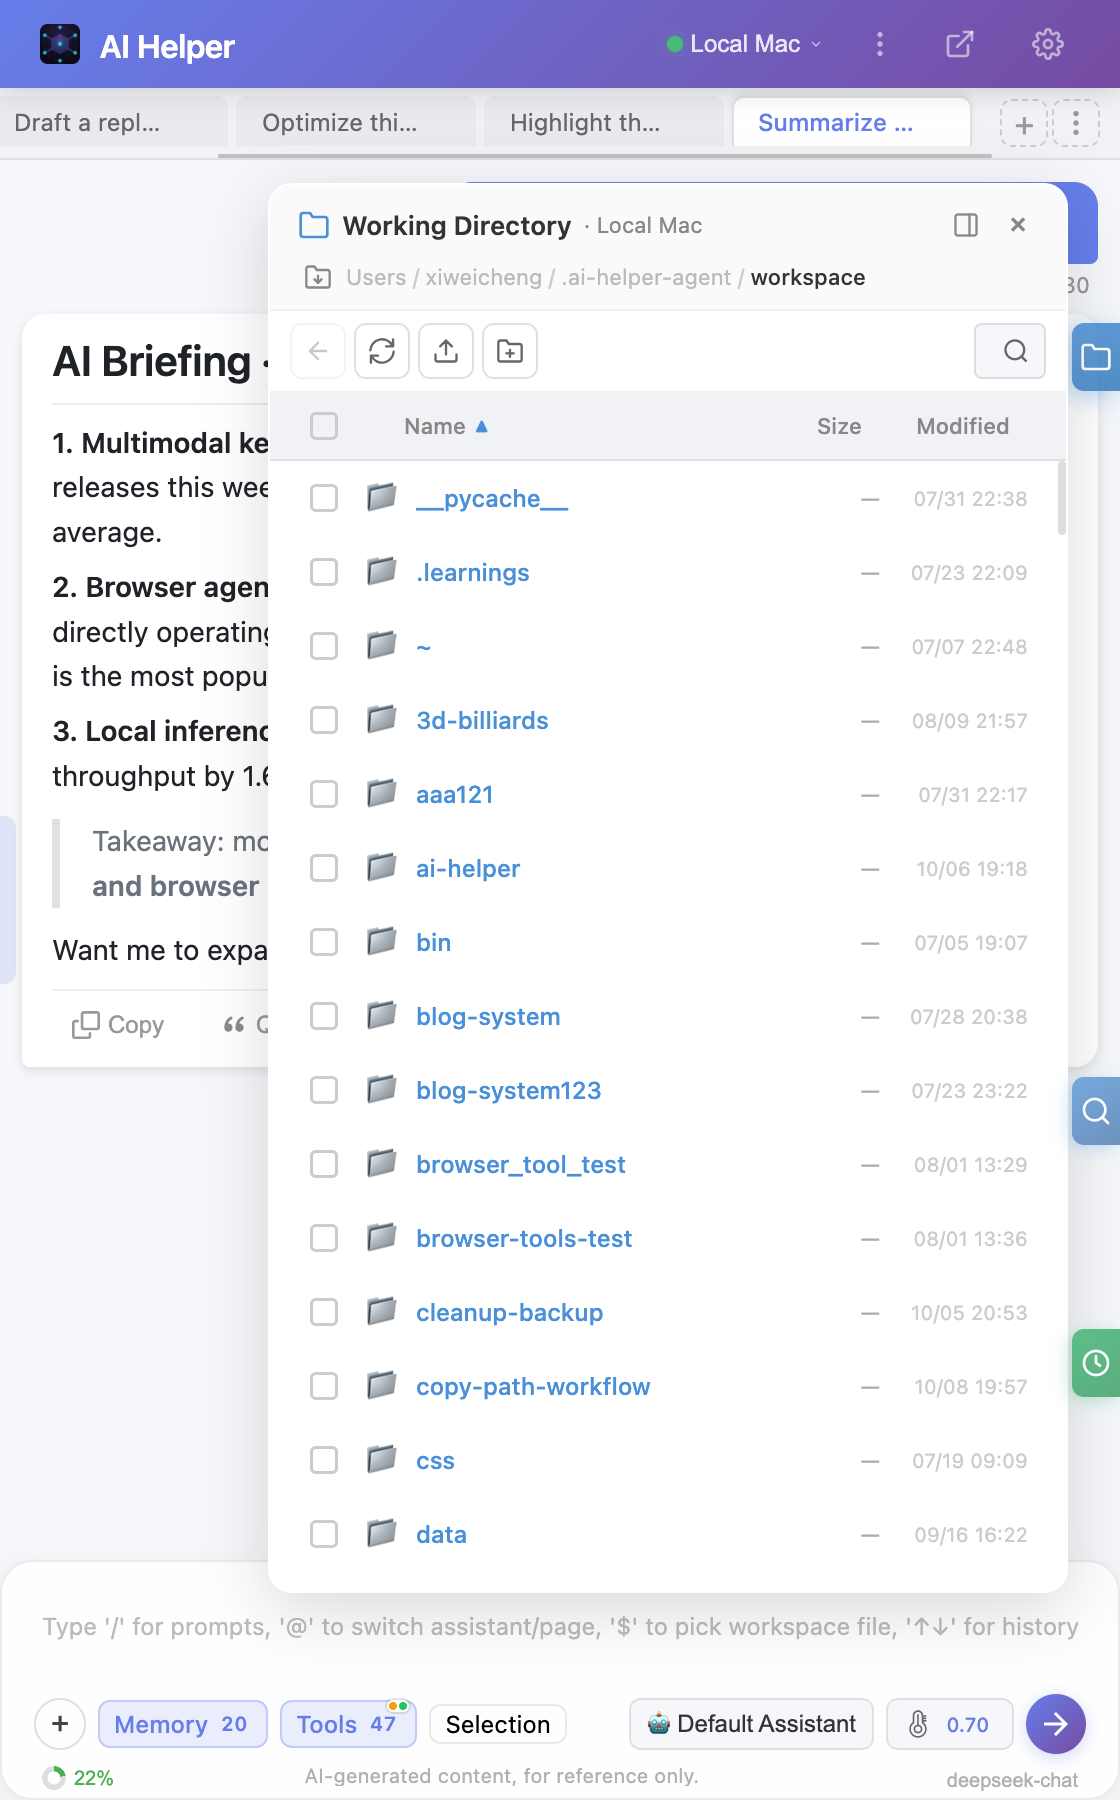Open the header vertical dots menu
Screen dimensions: 1120x1800
[880, 44]
